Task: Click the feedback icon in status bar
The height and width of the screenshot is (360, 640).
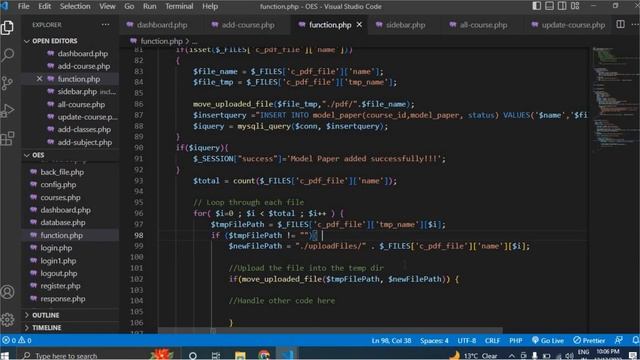Action: pyautogui.click(x=619, y=340)
